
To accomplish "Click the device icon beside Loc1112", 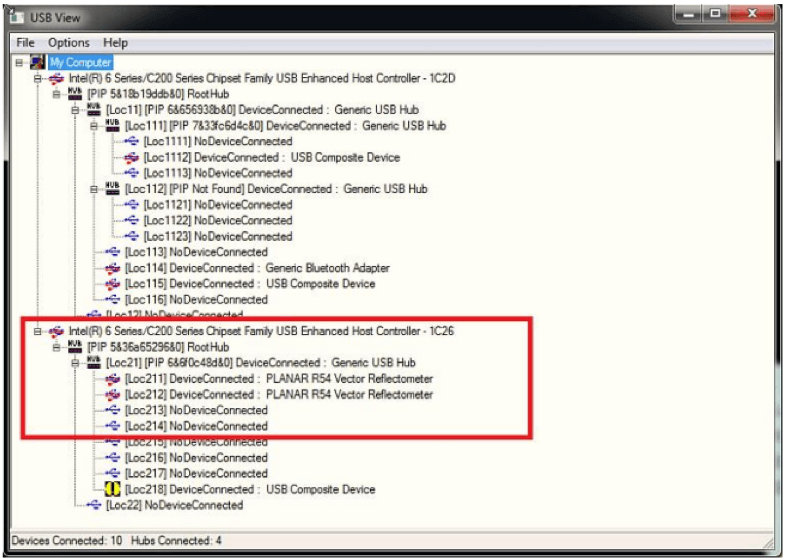I will pos(131,158).
